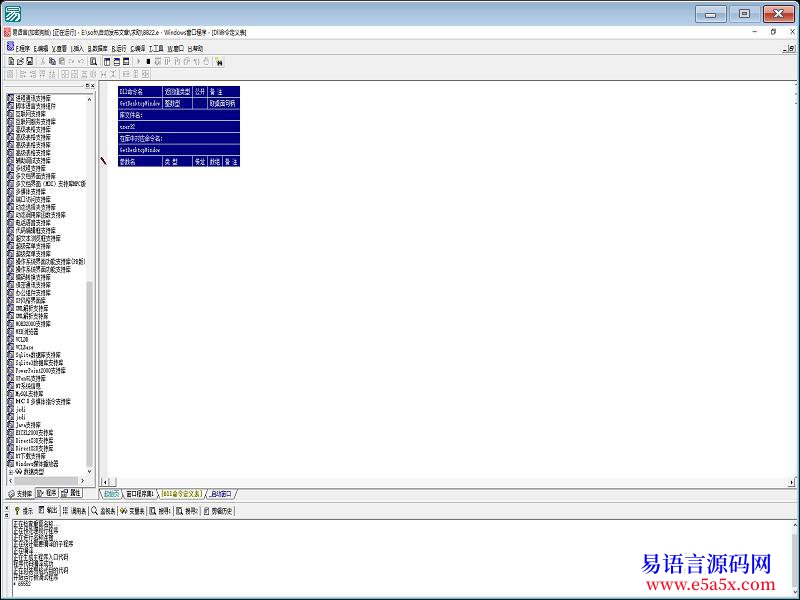Open the 变量表 variables tab

(134, 511)
